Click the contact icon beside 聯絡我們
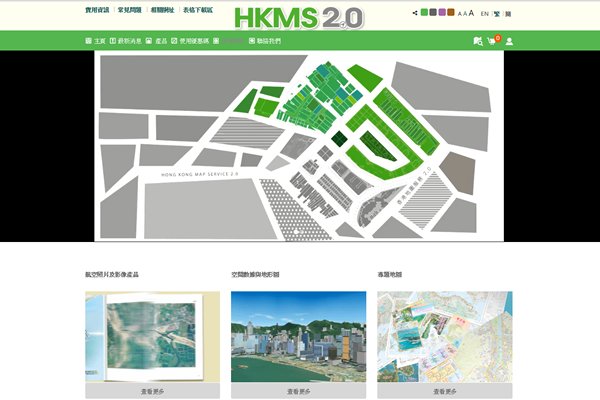The height and width of the screenshot is (400, 600). coord(252,41)
